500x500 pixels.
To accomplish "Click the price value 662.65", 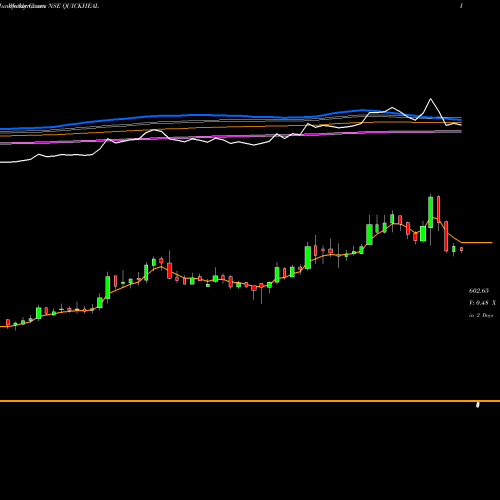I will (479, 291).
